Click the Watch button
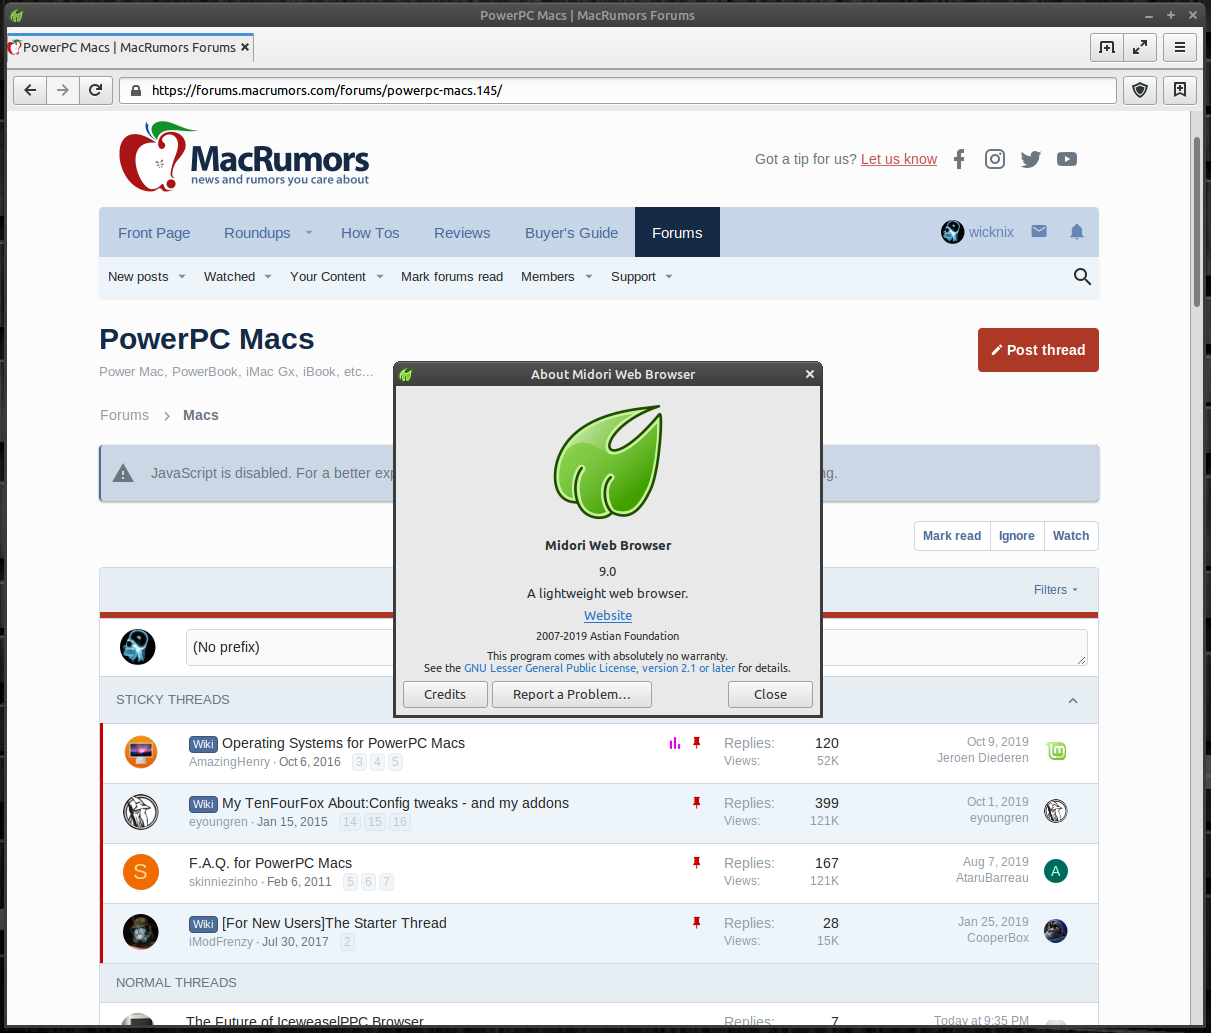Image resolution: width=1211 pixels, height=1033 pixels. (1071, 536)
